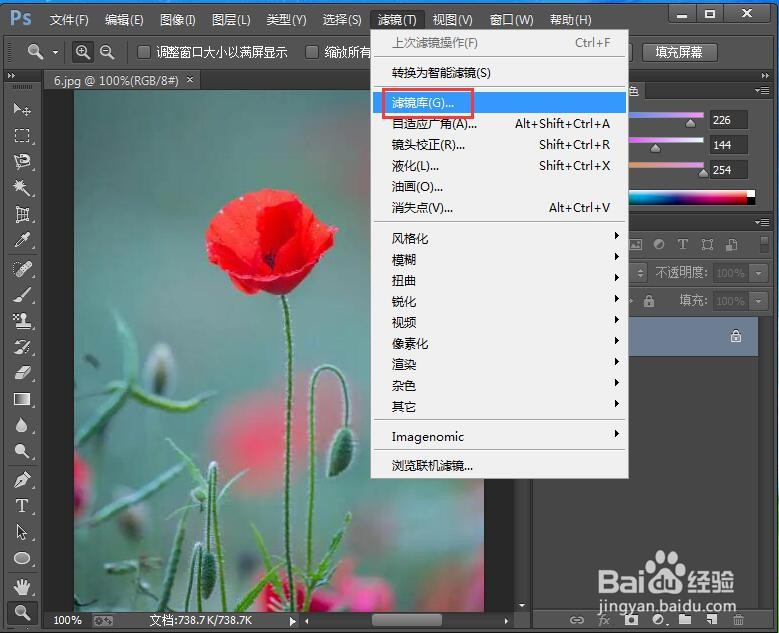
Task: Open the fill 100% dropdown arrow
Action: point(758,301)
